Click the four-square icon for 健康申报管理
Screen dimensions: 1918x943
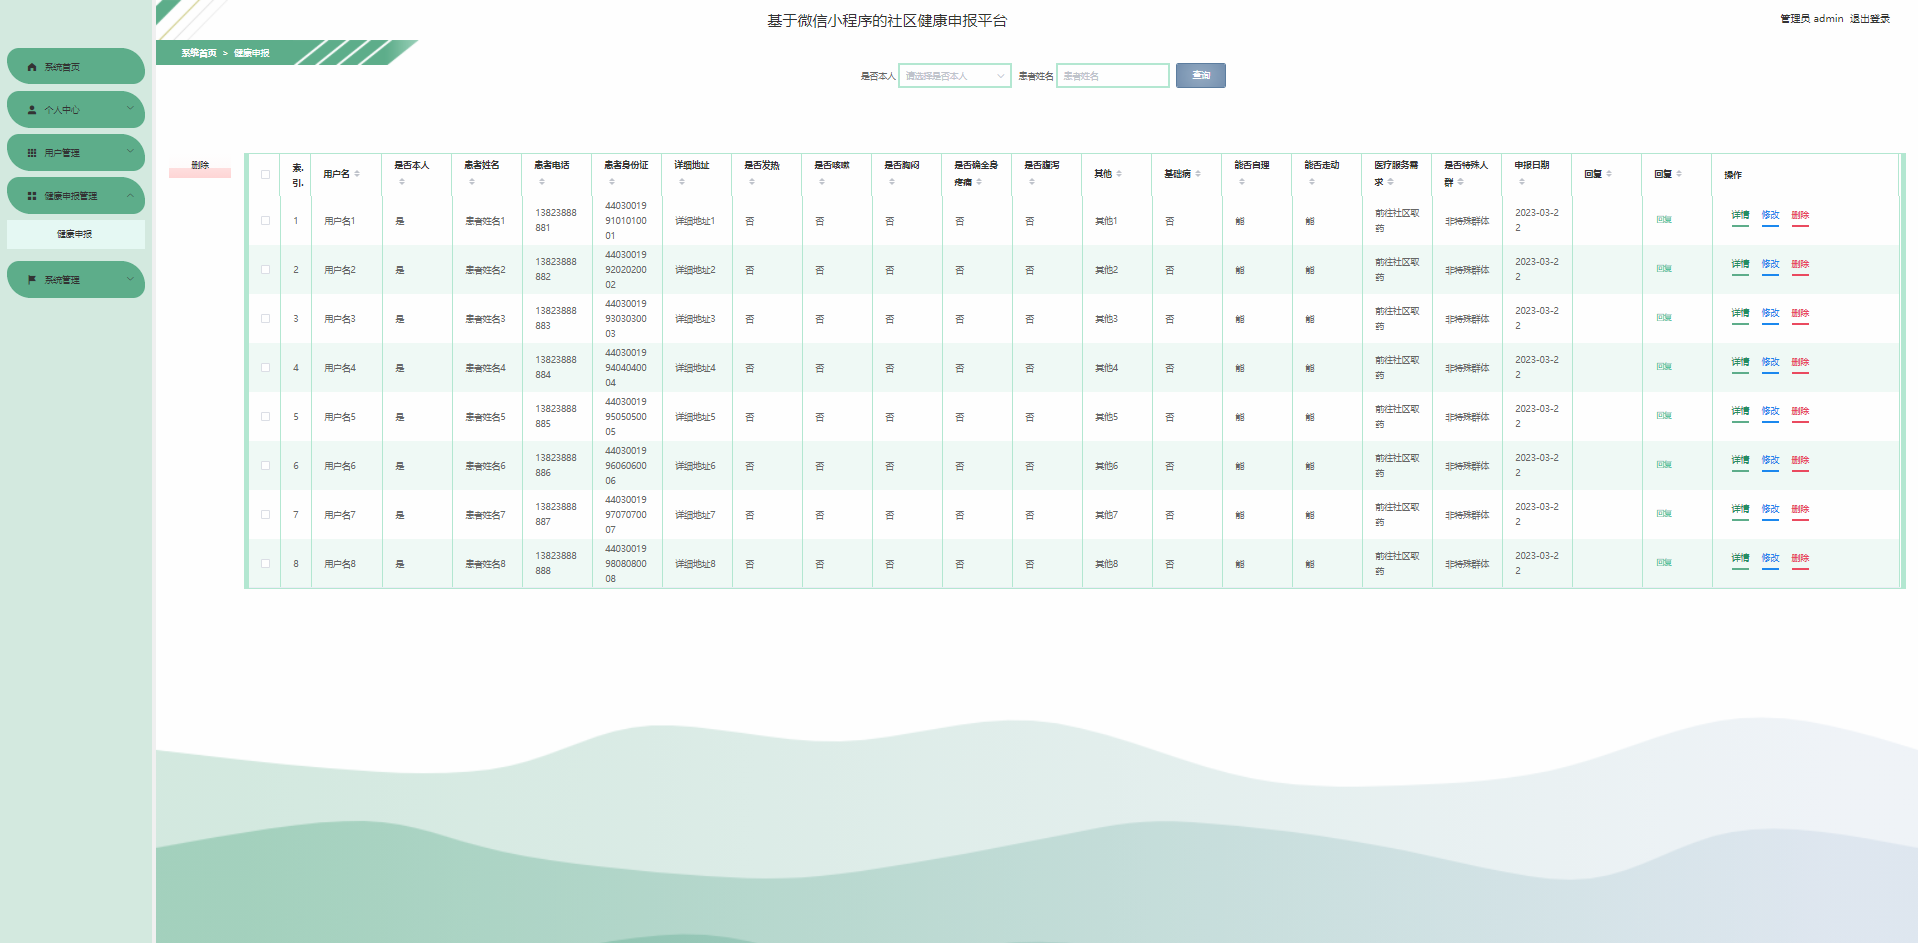click(x=32, y=196)
